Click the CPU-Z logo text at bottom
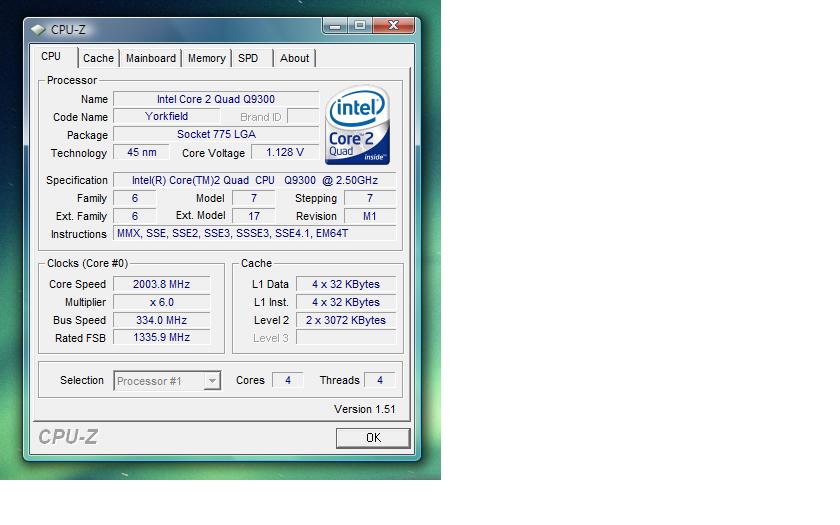 [x=68, y=437]
